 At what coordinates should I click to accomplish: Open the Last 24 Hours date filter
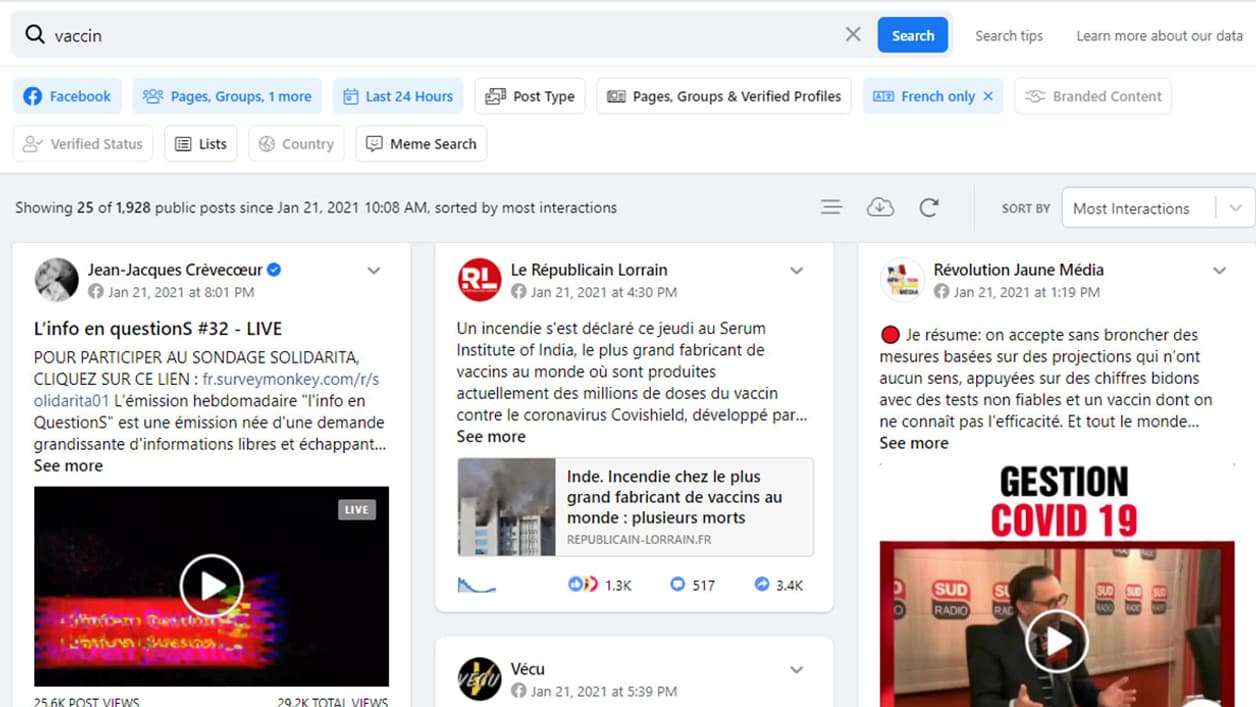398,96
